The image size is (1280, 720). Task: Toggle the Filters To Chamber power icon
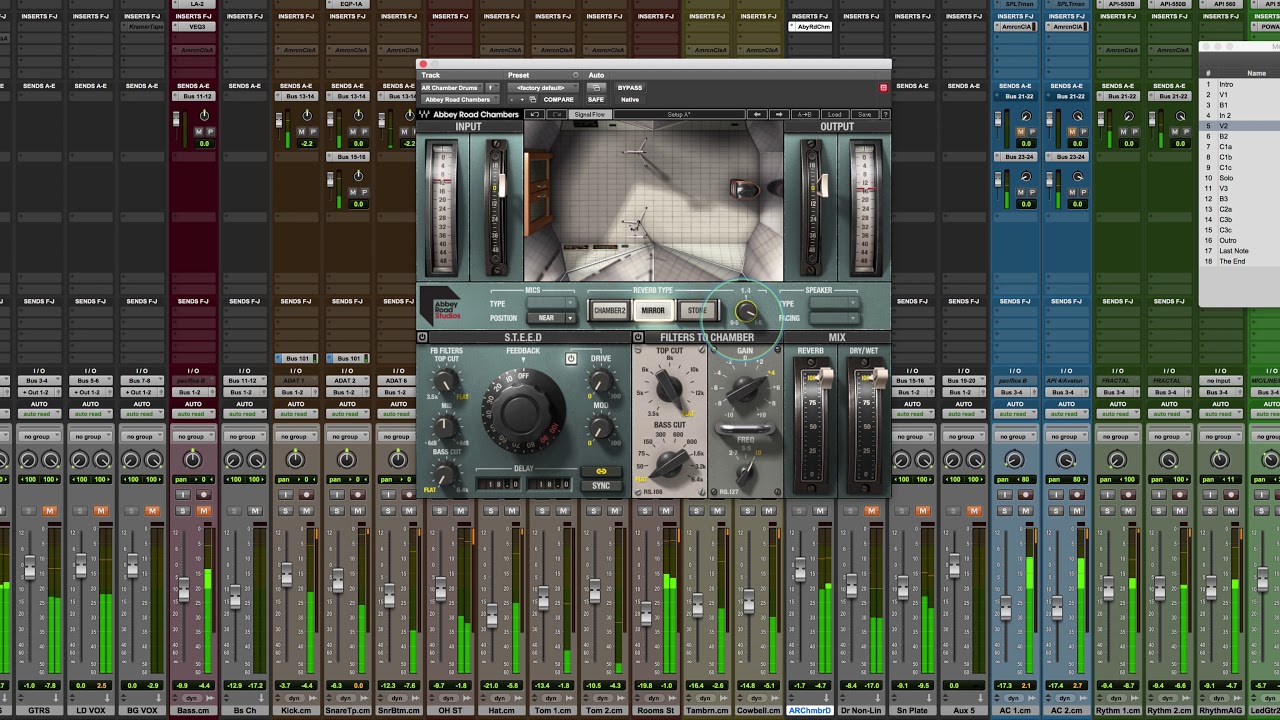point(638,338)
